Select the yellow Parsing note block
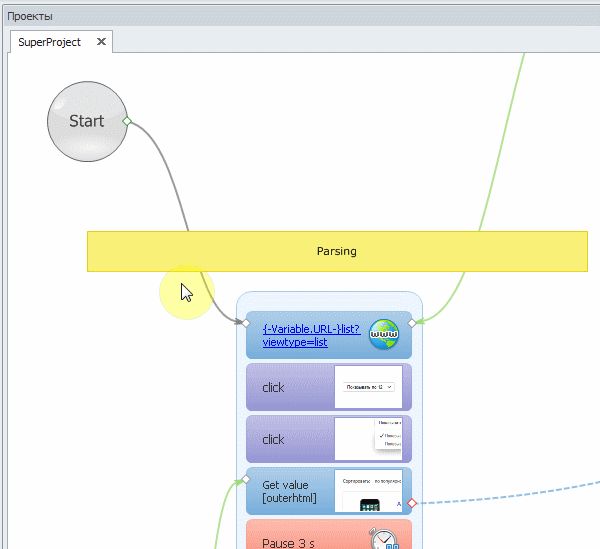The width and height of the screenshot is (600, 549). [x=337, y=251]
